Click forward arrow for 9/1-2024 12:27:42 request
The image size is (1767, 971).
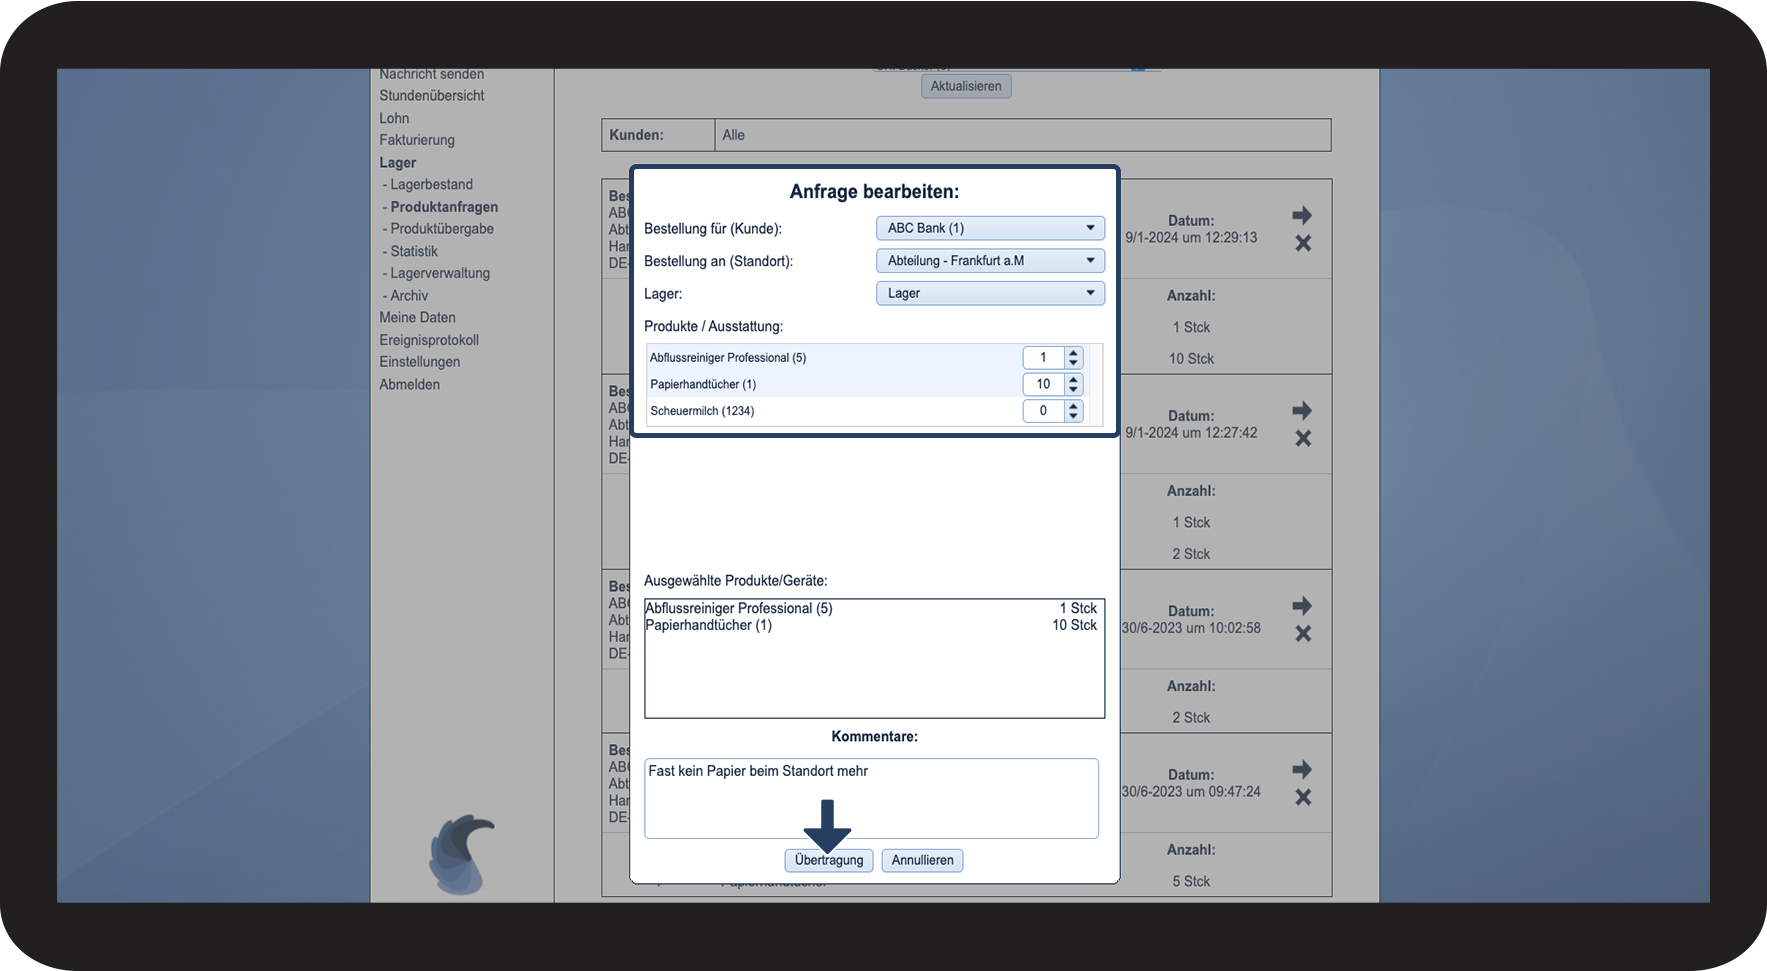[x=1302, y=410]
